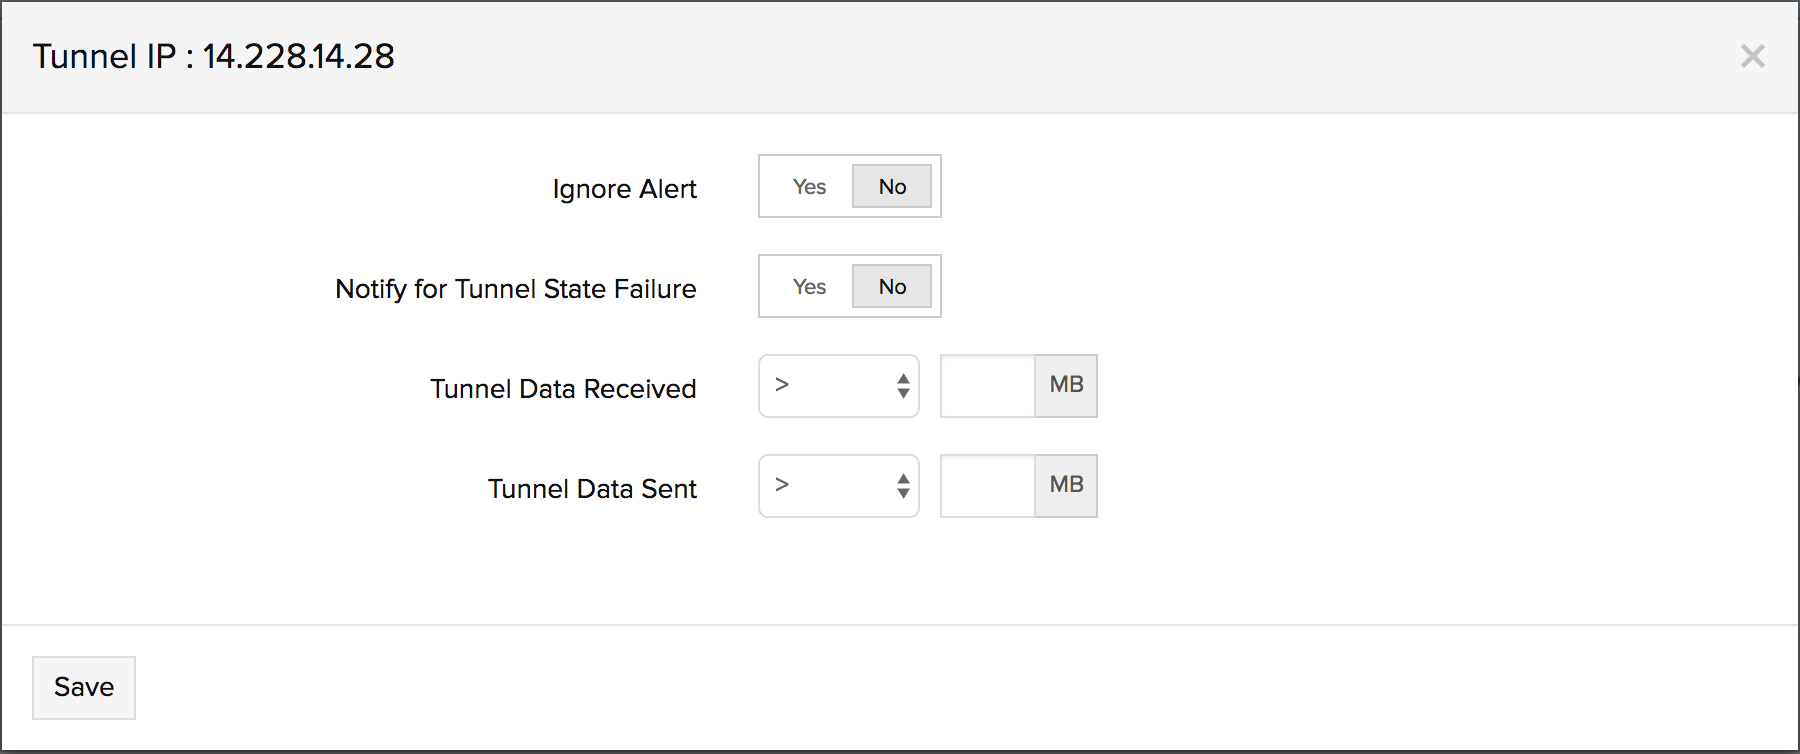
Task: Click the Tunnel Data Received label
Action: coord(563,389)
